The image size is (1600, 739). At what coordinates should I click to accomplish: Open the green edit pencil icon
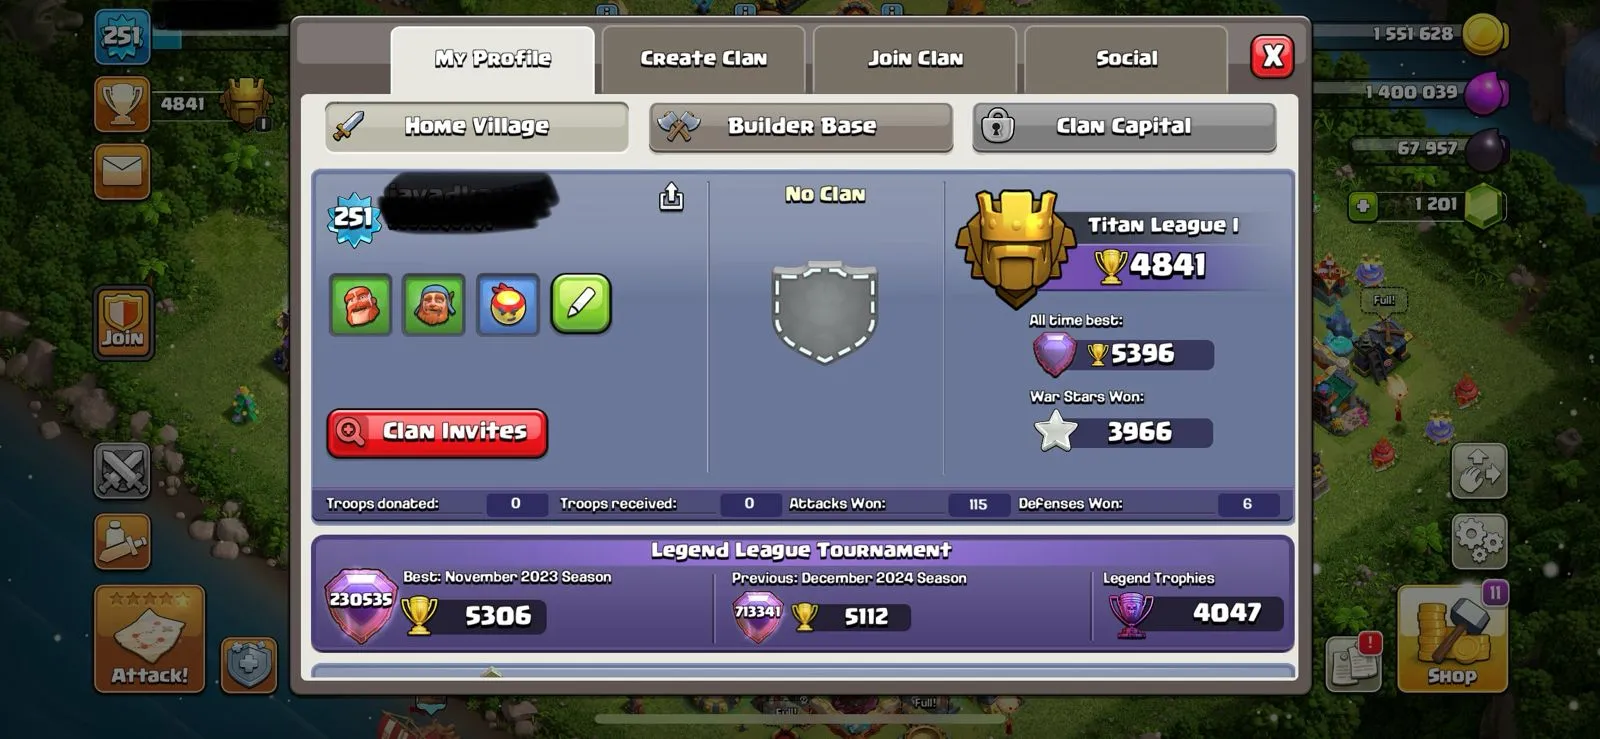[x=581, y=304]
